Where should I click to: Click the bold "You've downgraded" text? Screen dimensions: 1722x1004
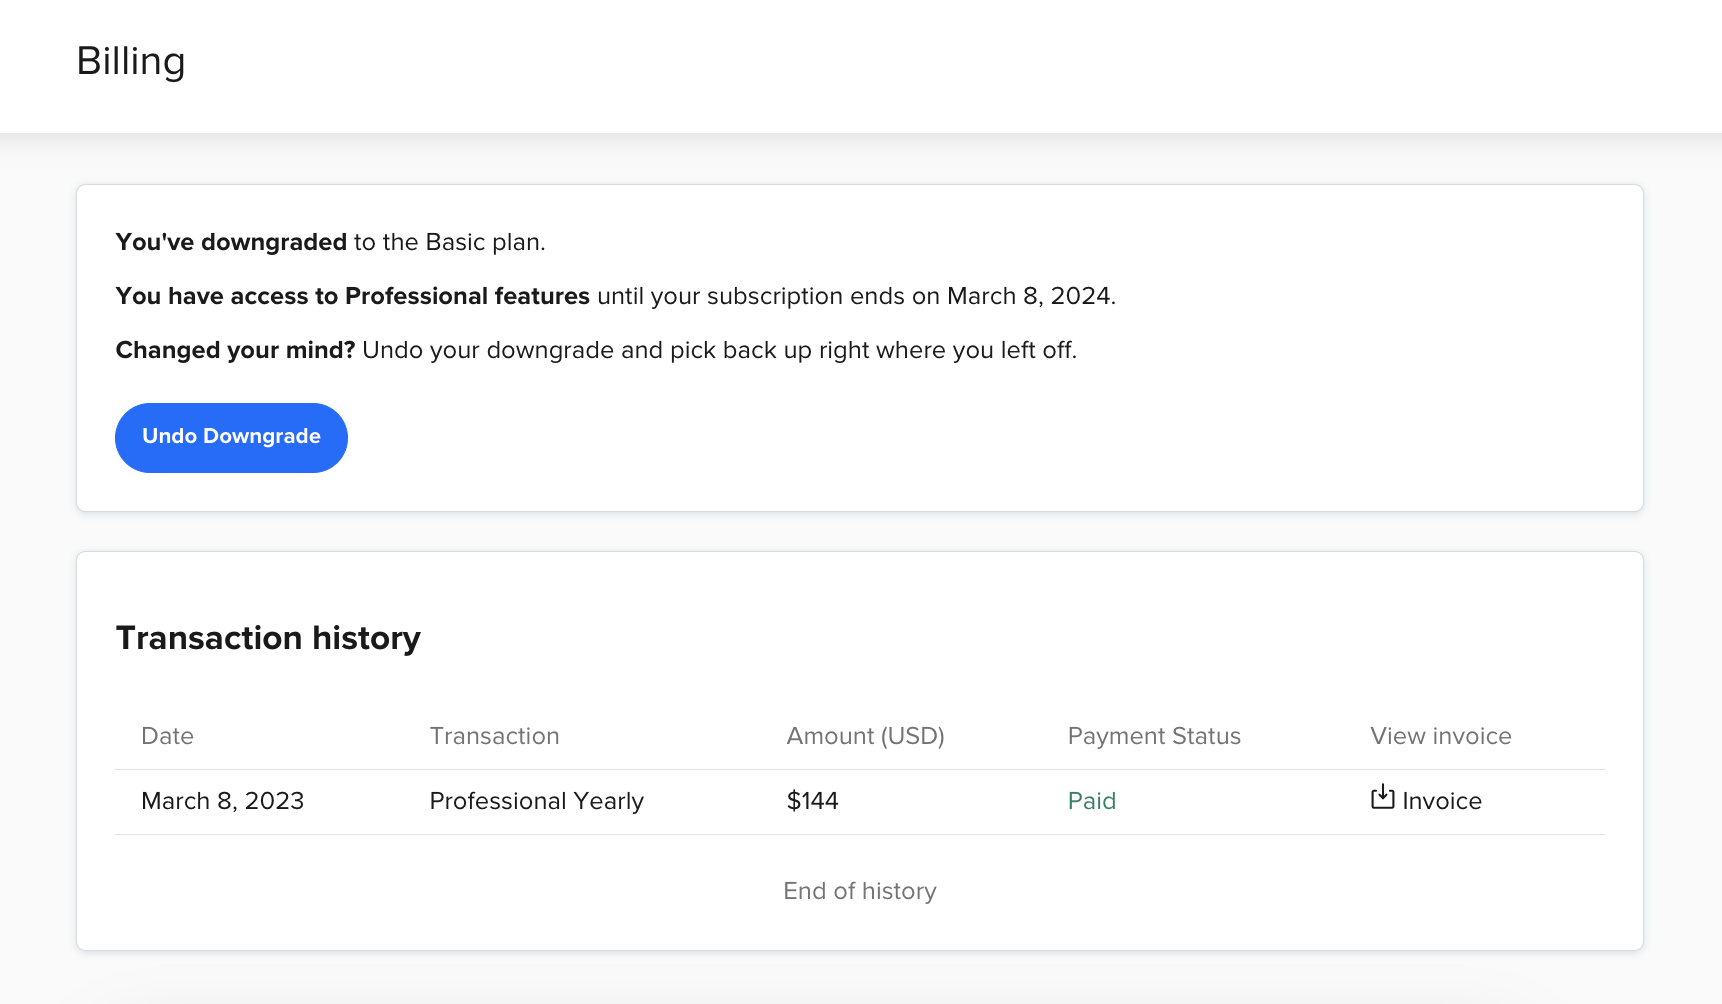click(231, 242)
